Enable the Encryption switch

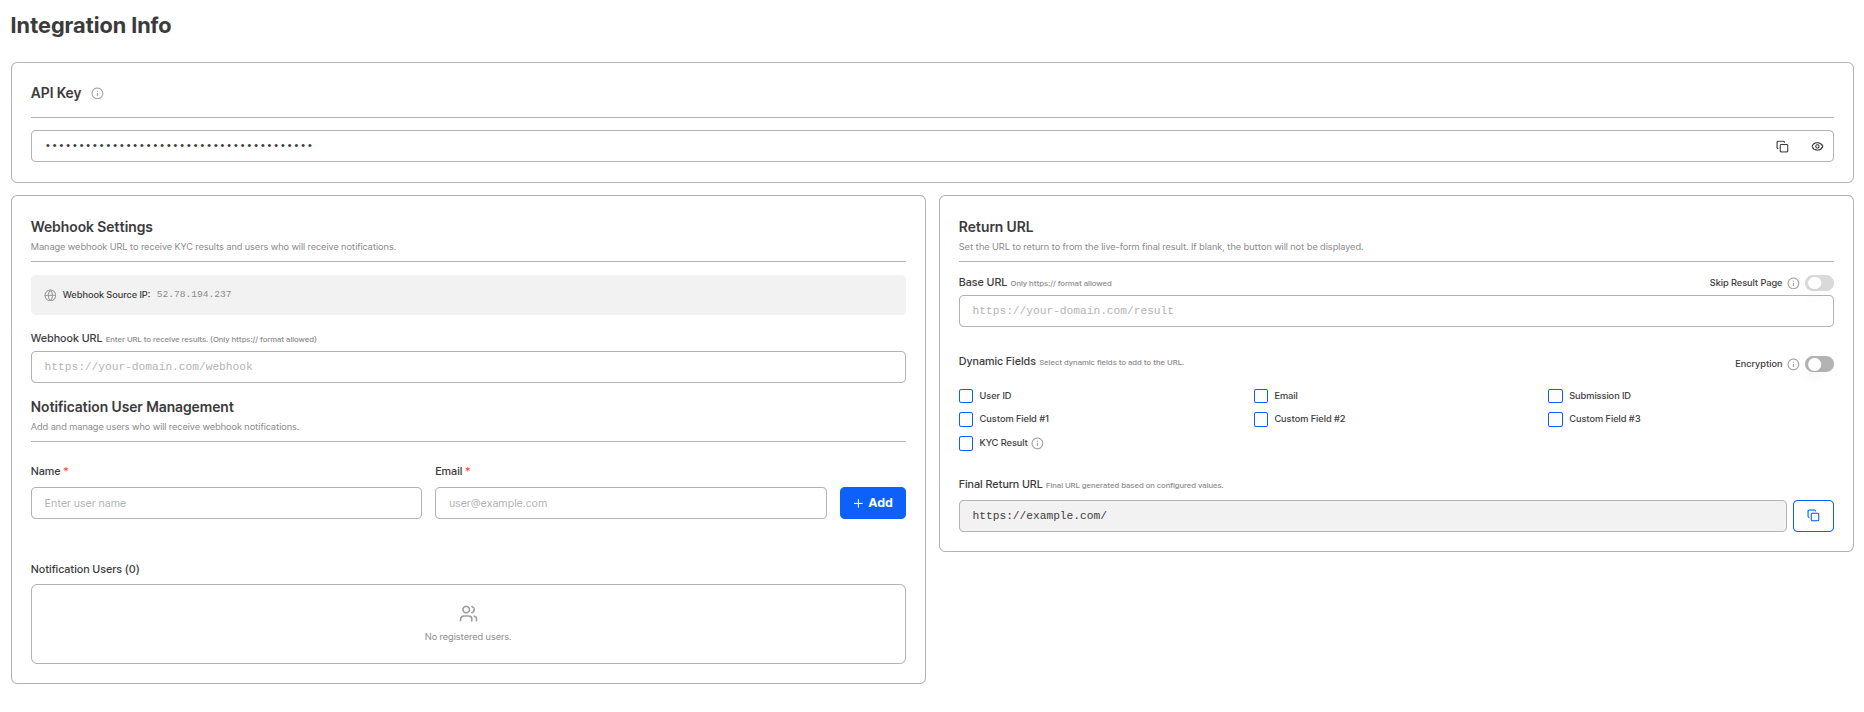pyautogui.click(x=1819, y=364)
